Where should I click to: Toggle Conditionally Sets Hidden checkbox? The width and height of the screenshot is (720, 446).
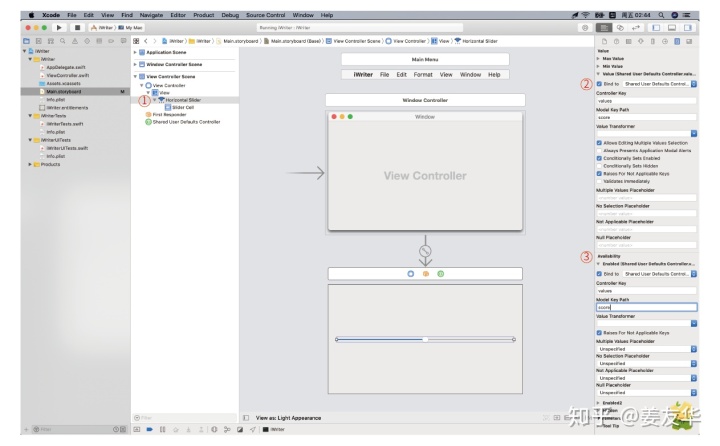(x=599, y=166)
